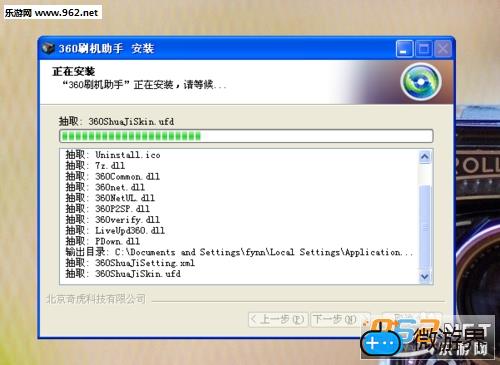
Task: Select log line LiveUpd360.dll
Action: click(115, 230)
